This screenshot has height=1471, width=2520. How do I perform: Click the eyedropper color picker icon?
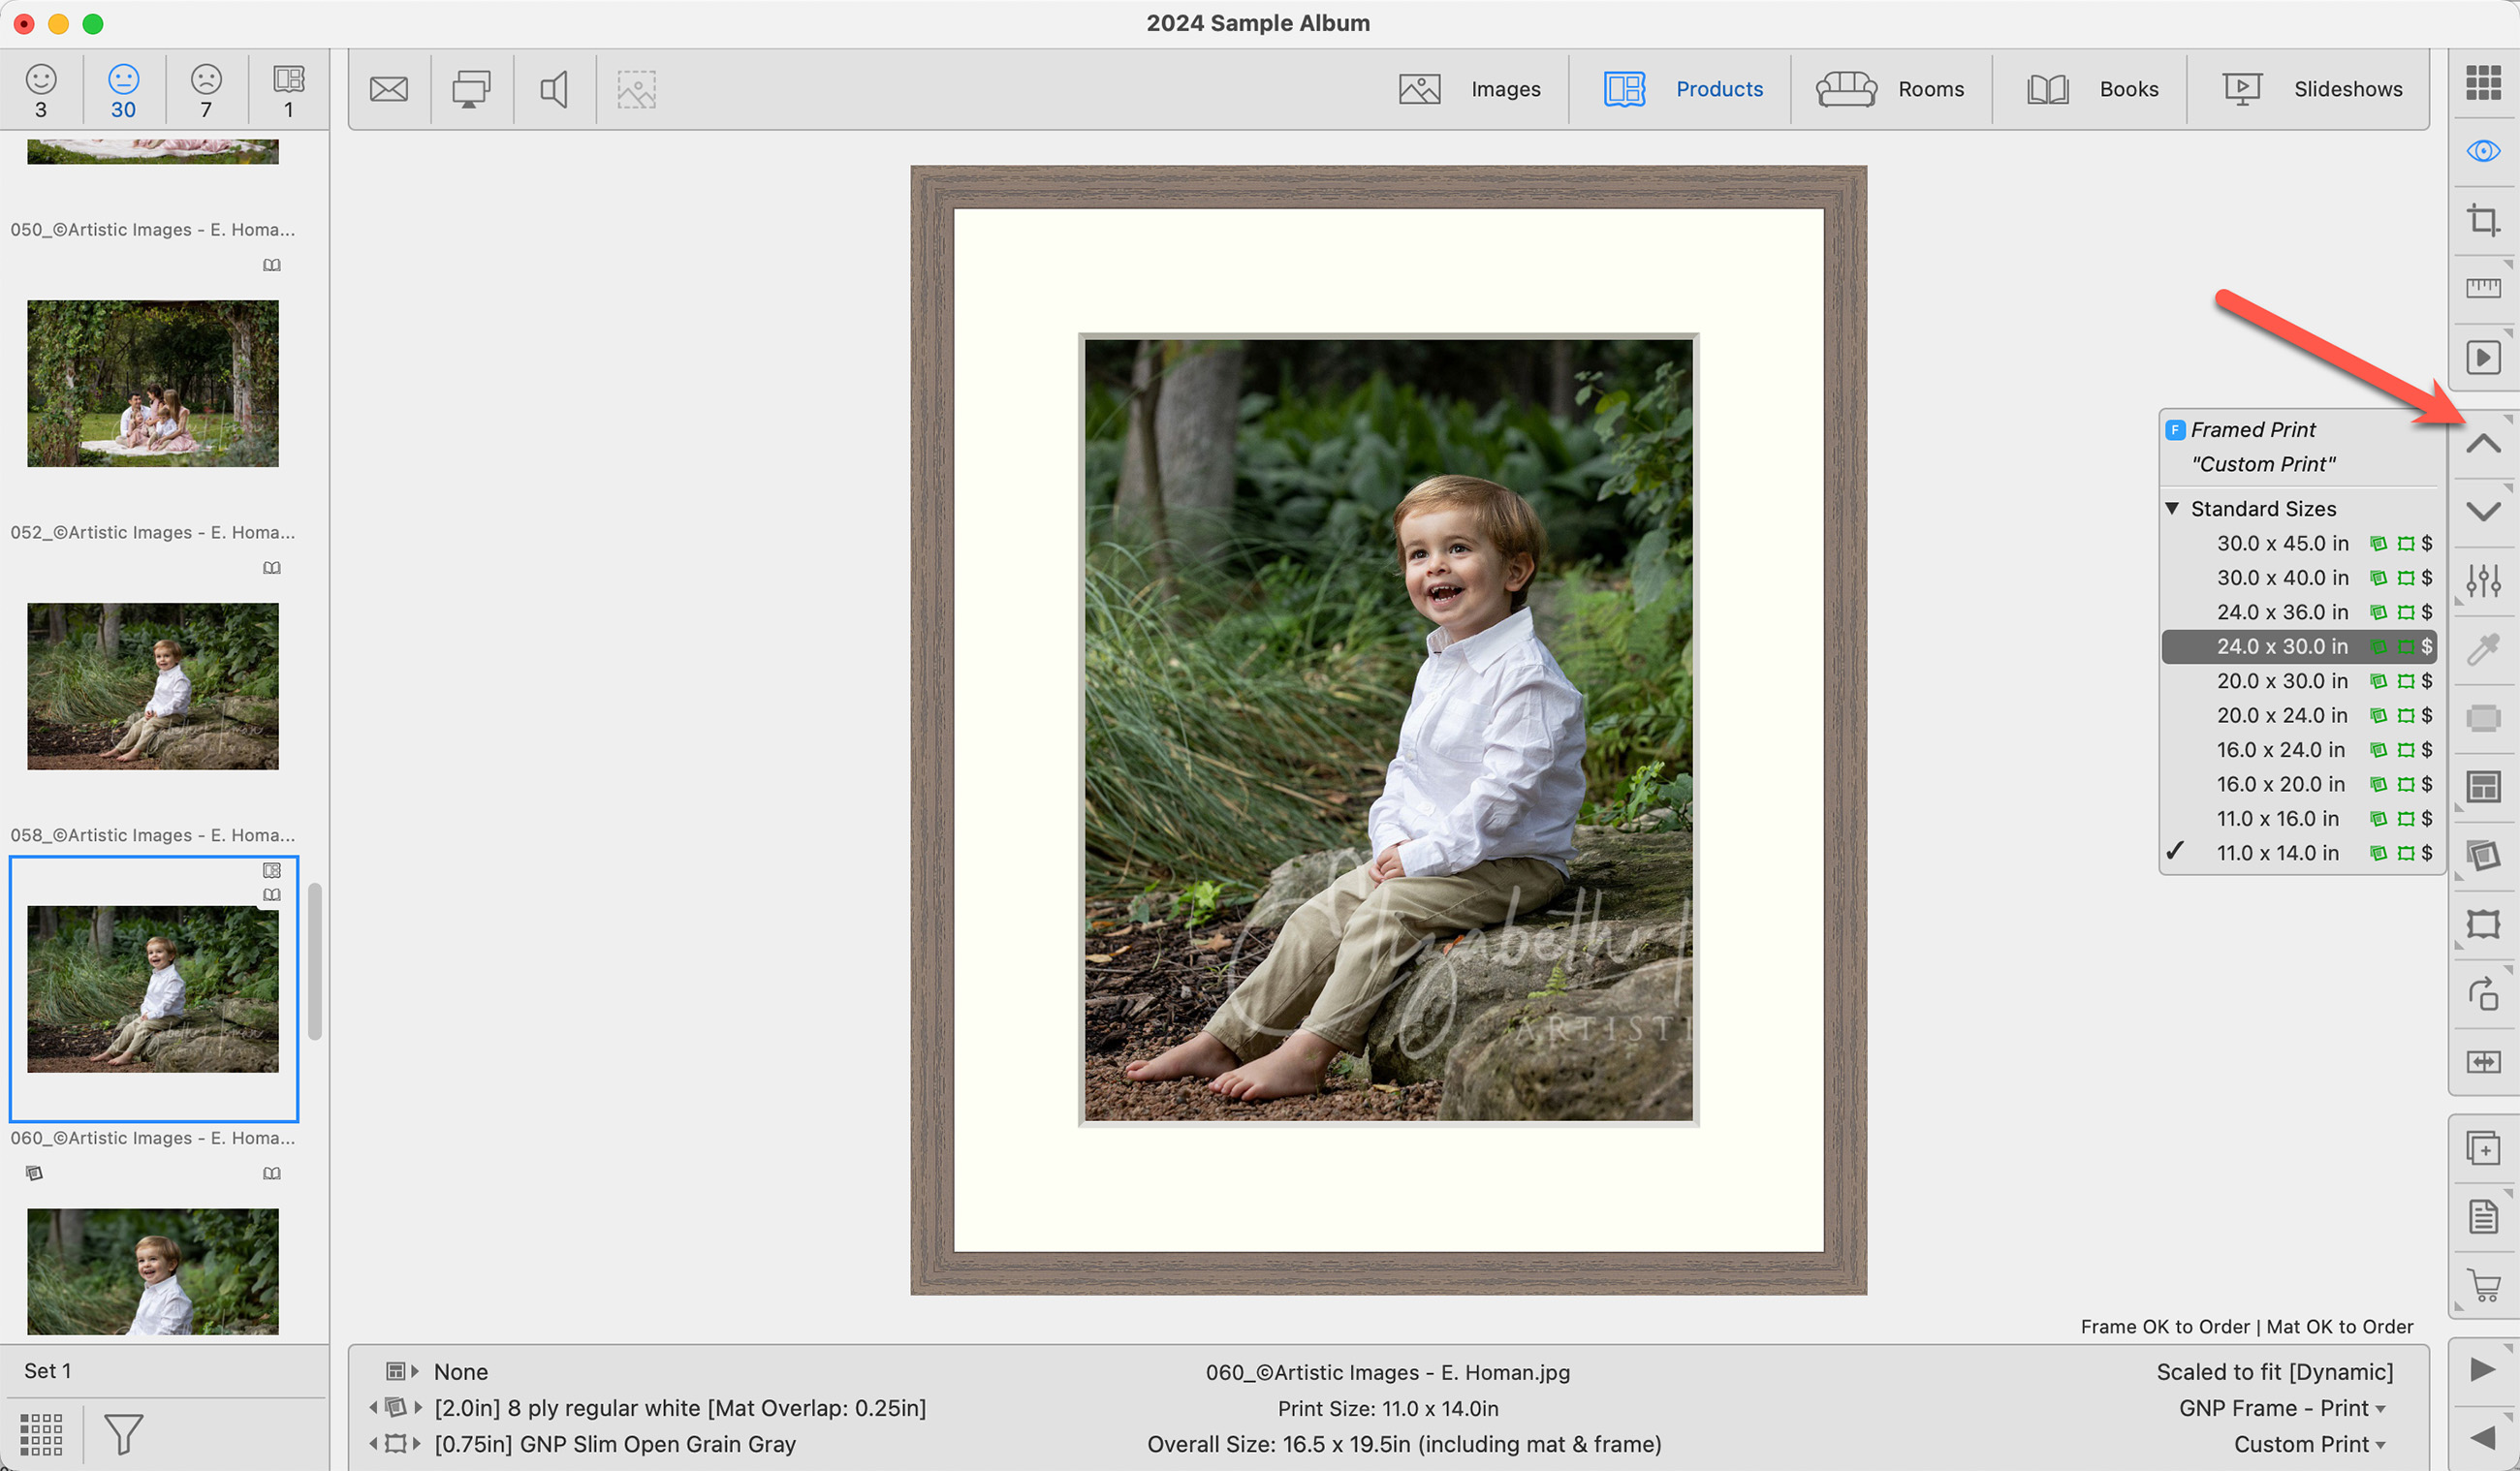tap(2483, 650)
